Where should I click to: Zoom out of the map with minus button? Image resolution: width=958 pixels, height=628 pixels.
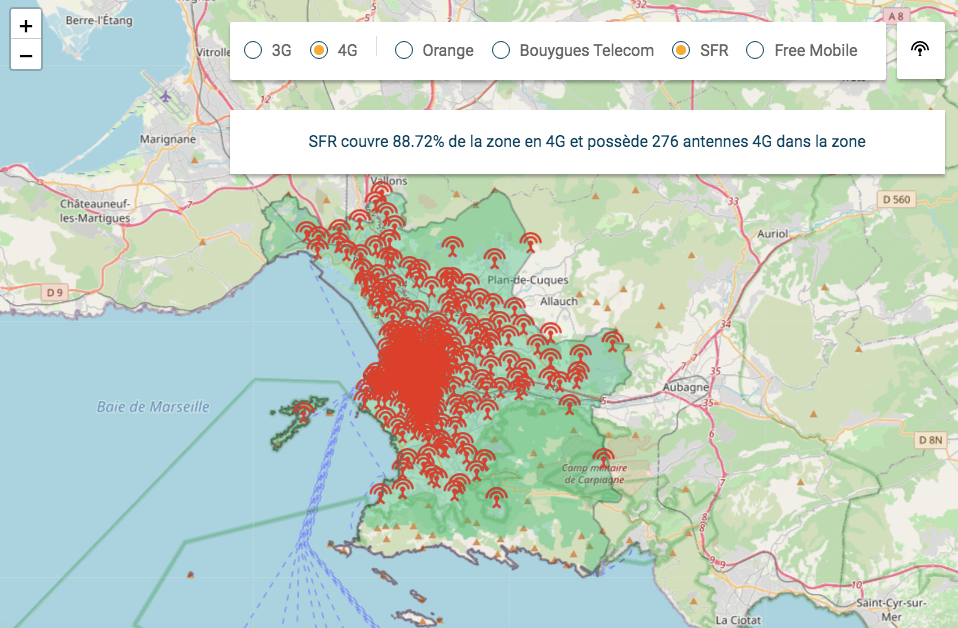pyautogui.click(x=26, y=55)
